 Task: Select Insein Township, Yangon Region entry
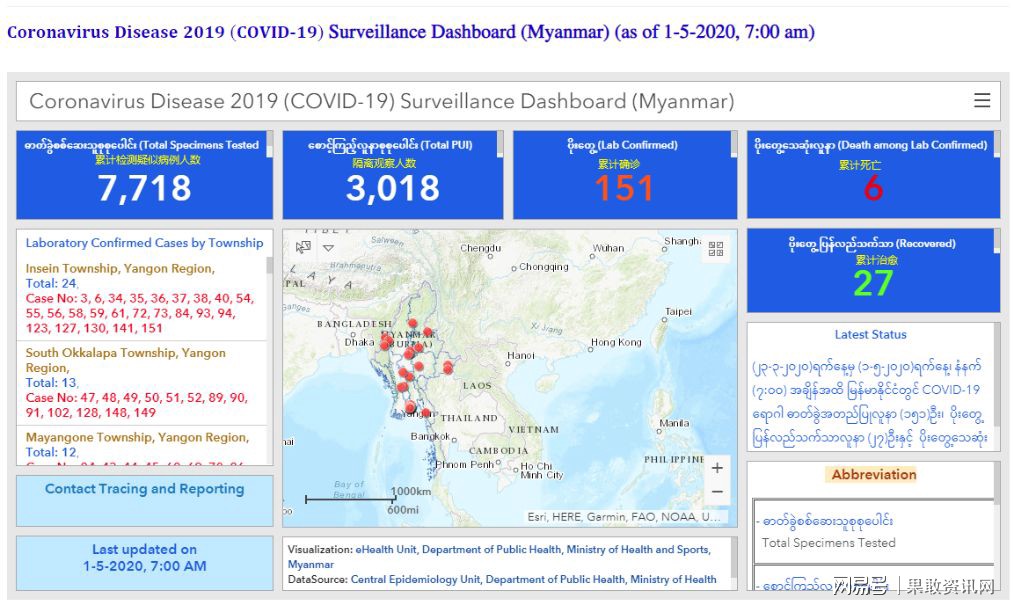click(x=119, y=268)
